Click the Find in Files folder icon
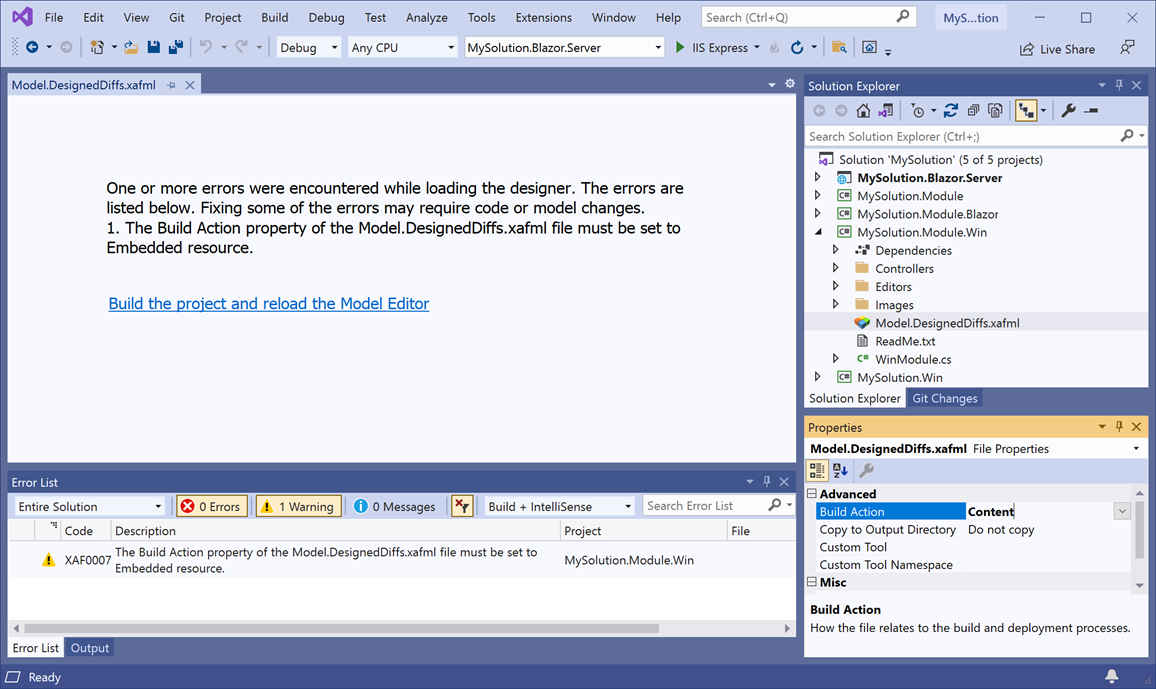 (839, 47)
